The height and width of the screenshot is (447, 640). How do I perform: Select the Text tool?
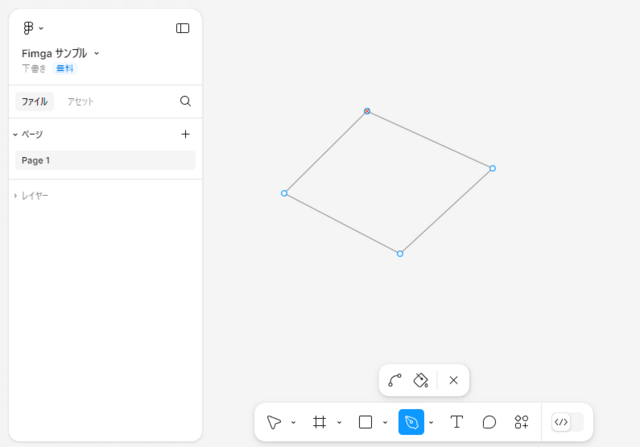tap(457, 422)
